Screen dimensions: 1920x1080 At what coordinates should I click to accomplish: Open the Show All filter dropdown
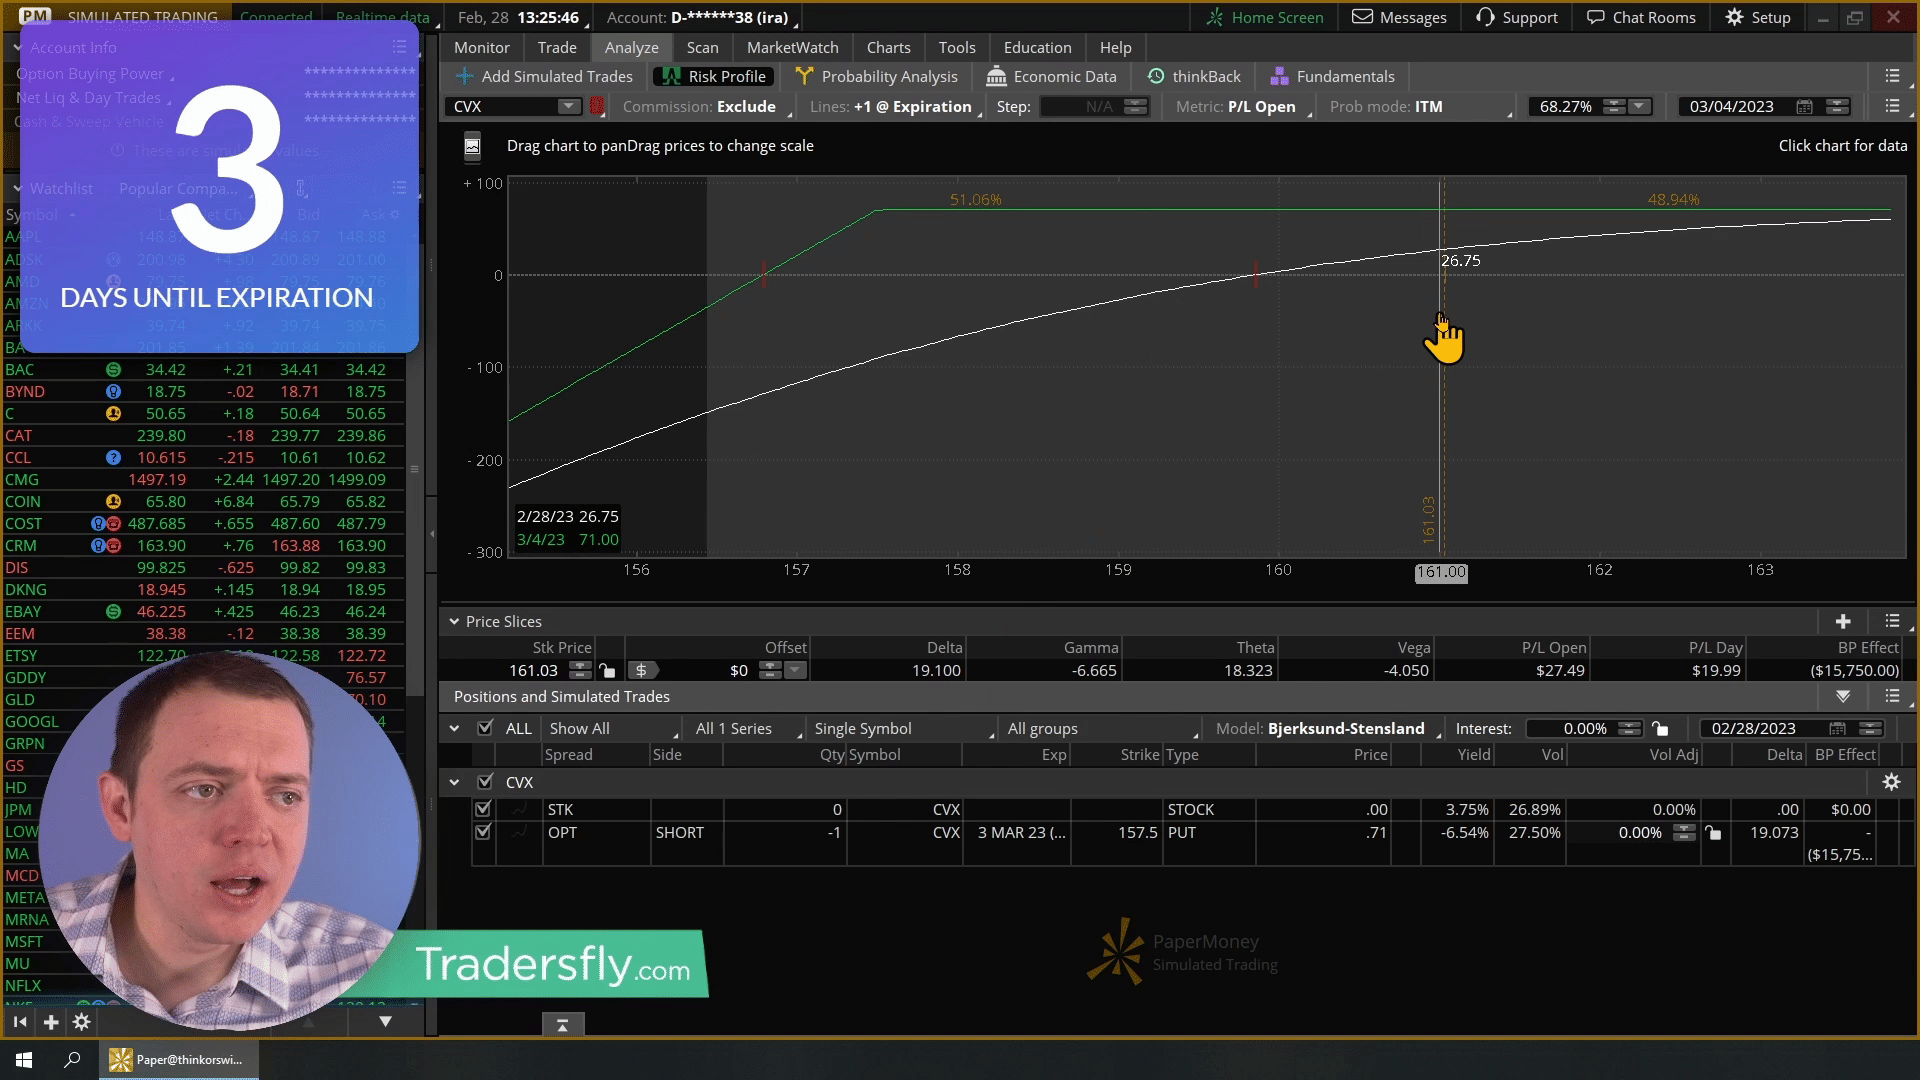[x=612, y=728]
